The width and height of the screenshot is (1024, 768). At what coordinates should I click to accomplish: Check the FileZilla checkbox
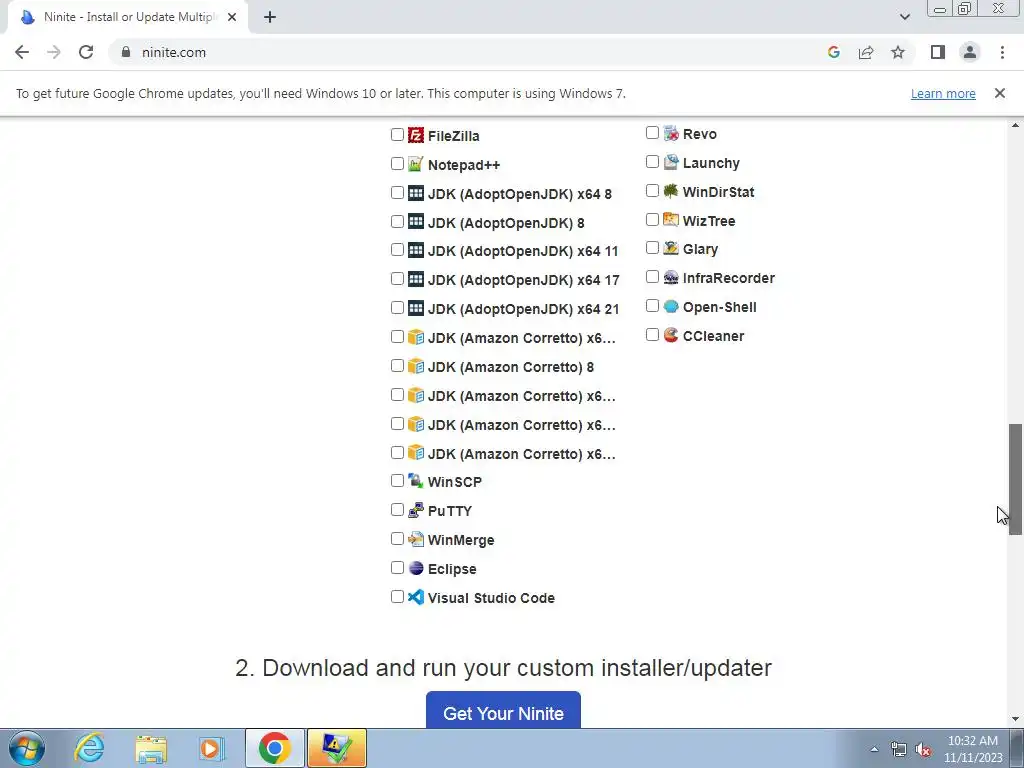pyautogui.click(x=397, y=135)
